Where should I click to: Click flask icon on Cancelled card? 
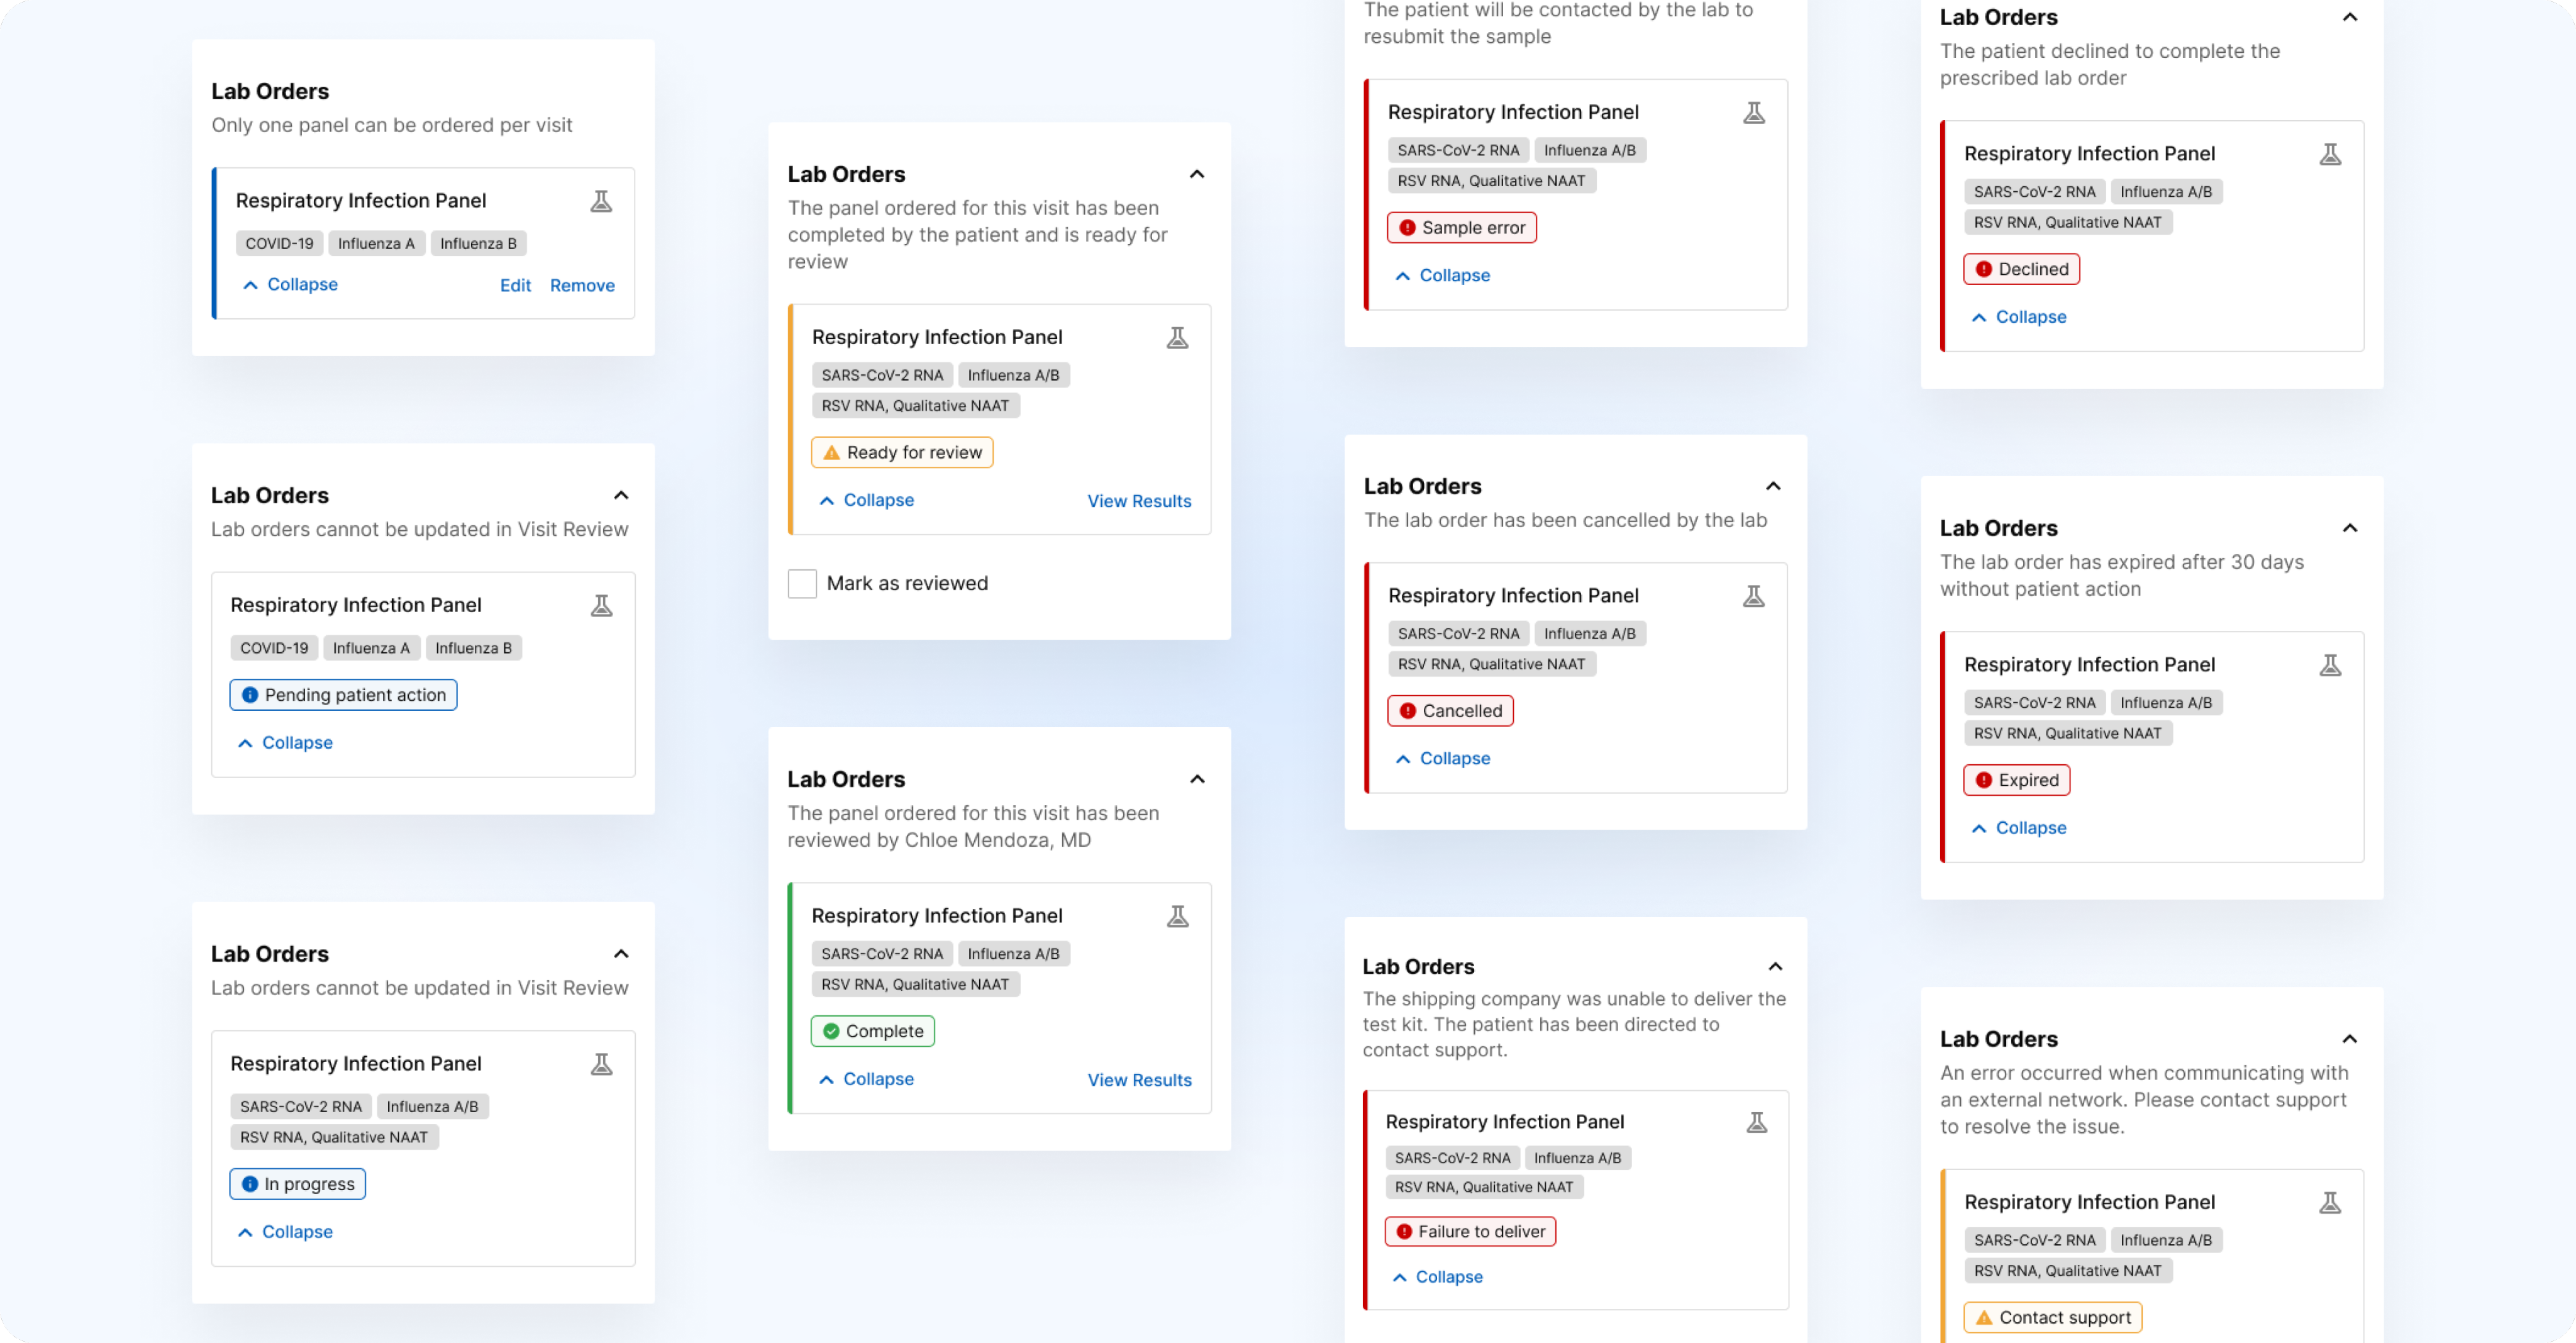[1753, 596]
